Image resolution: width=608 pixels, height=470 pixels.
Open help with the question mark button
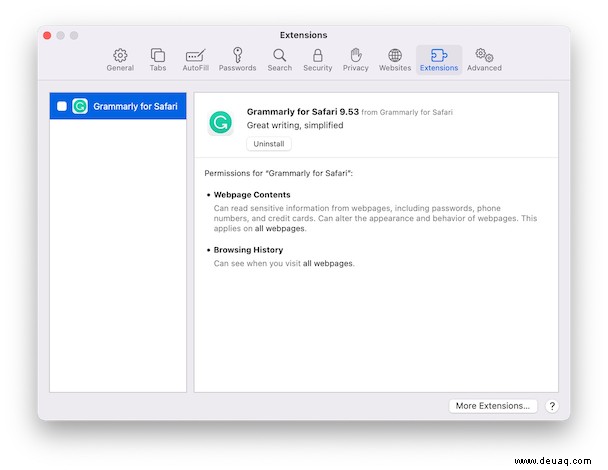click(x=552, y=406)
